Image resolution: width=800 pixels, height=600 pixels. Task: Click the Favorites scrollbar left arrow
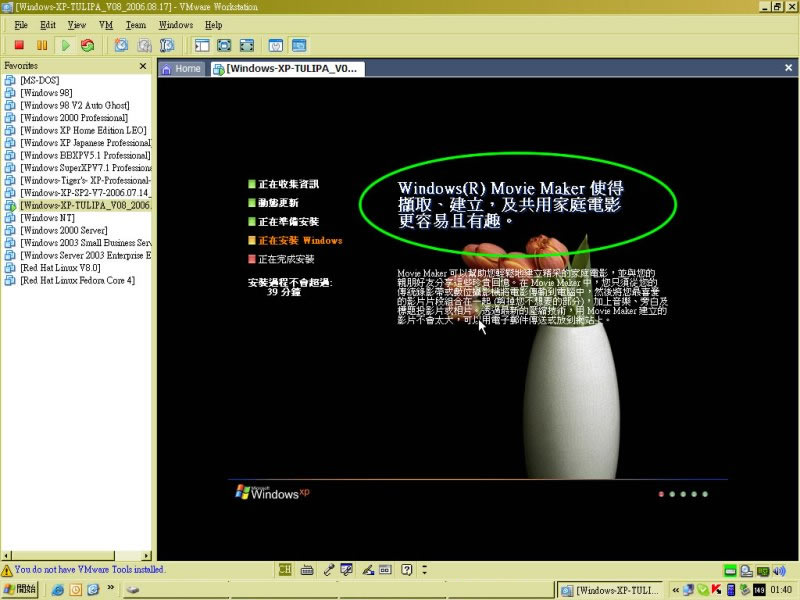tap(6, 556)
